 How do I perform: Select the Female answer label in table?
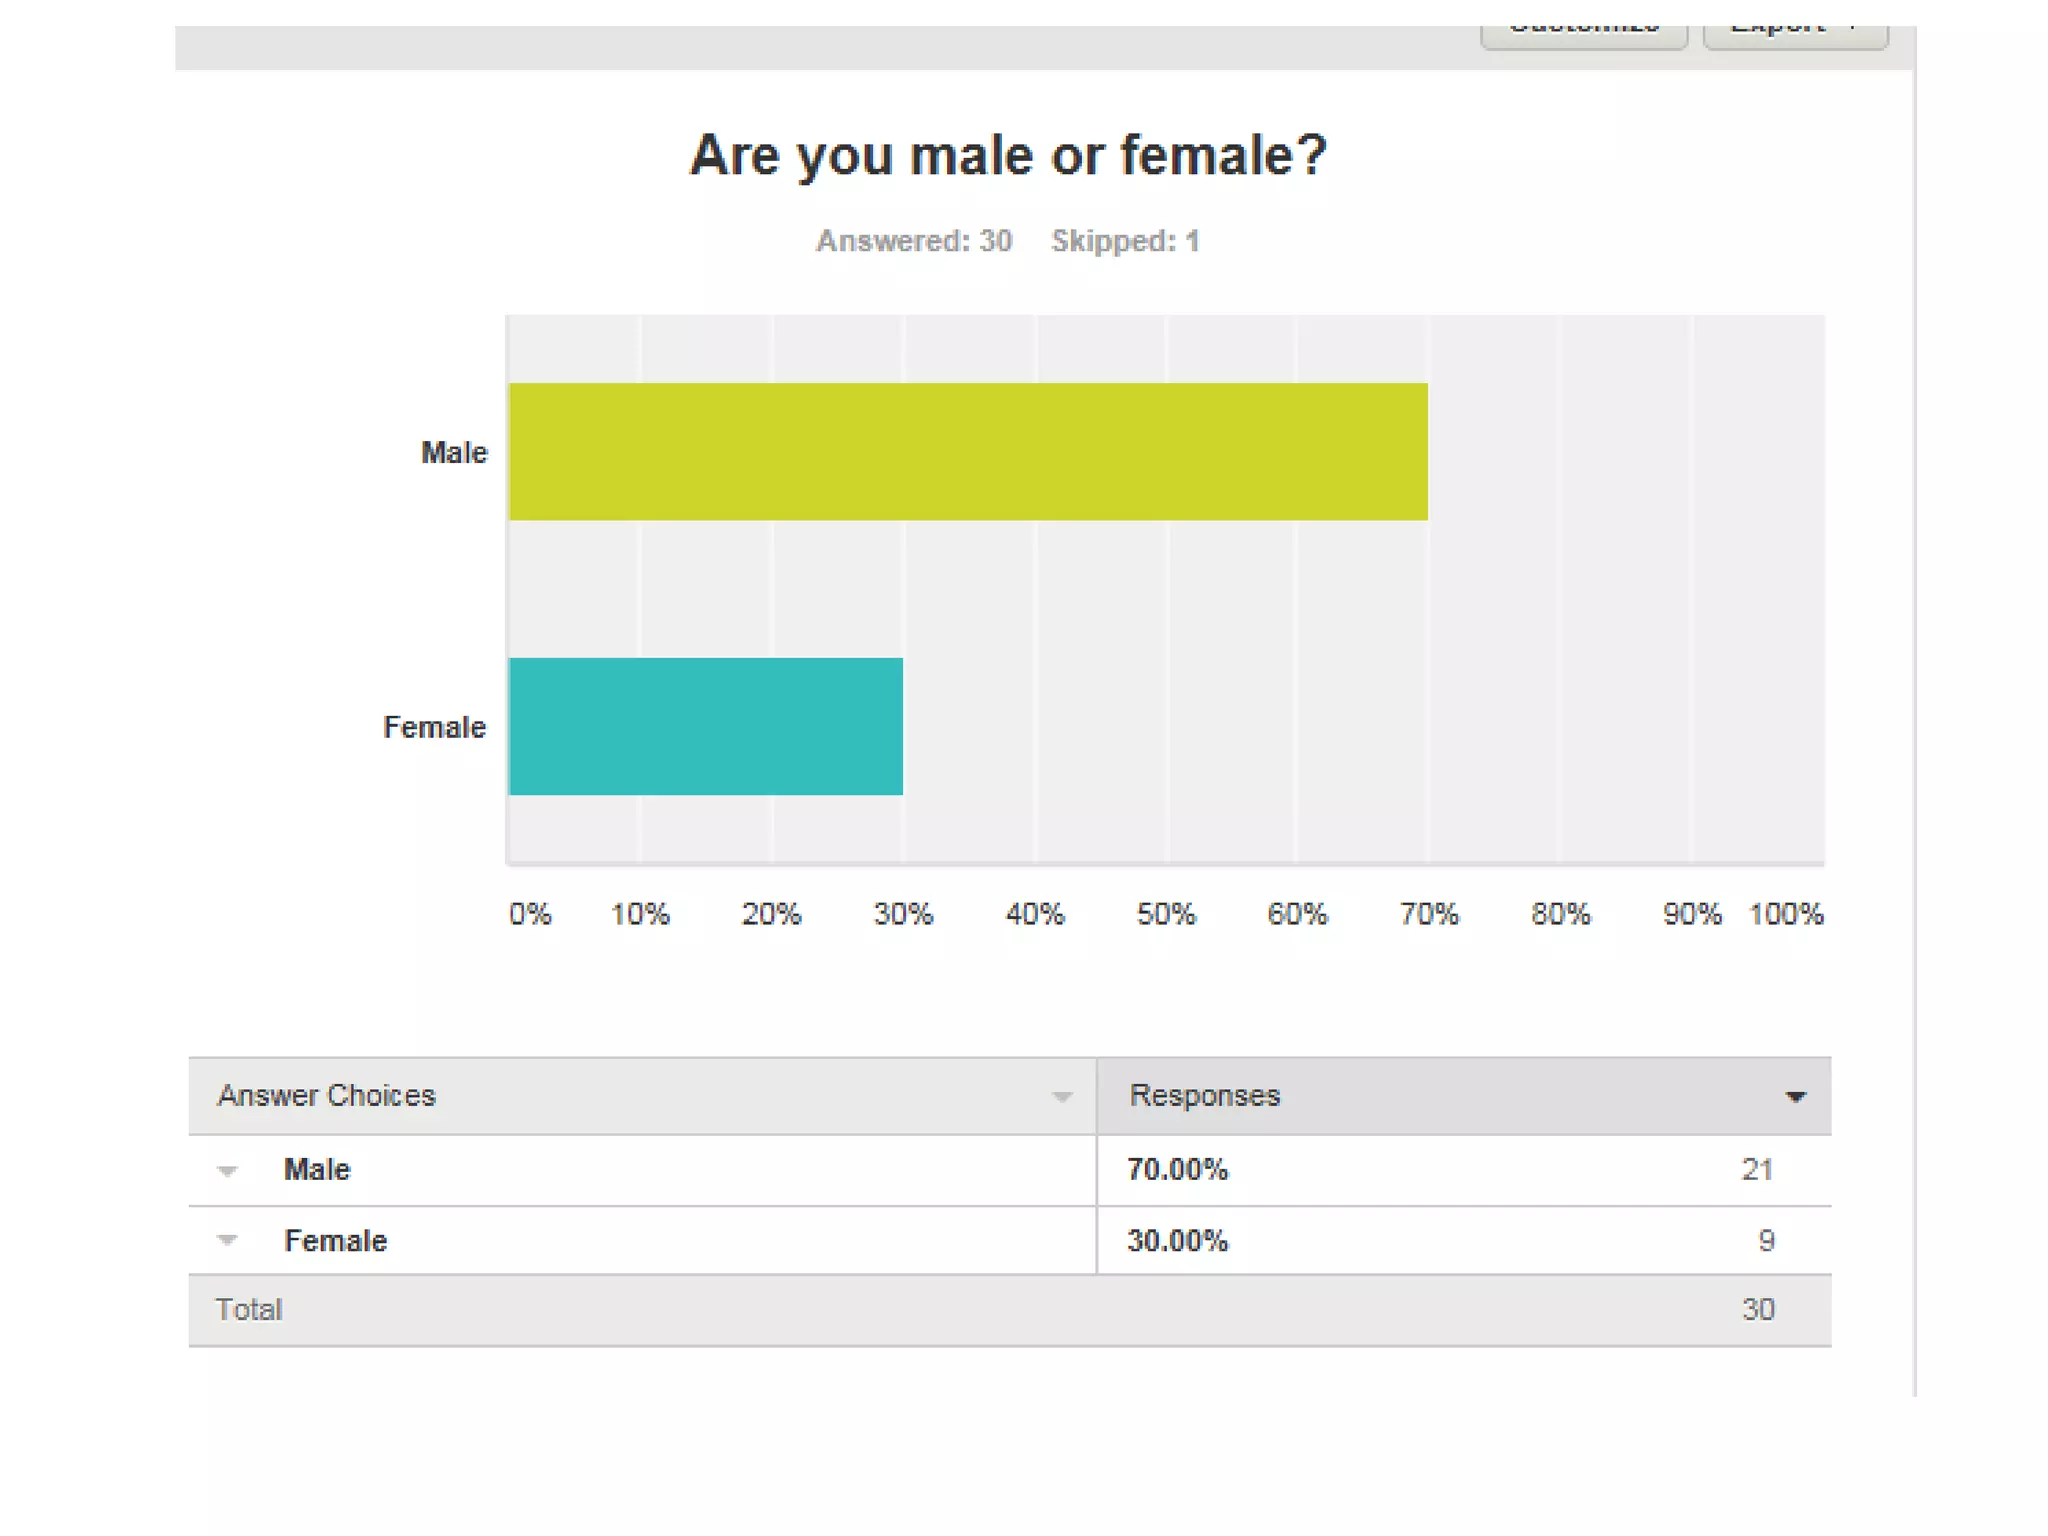pos(336,1241)
